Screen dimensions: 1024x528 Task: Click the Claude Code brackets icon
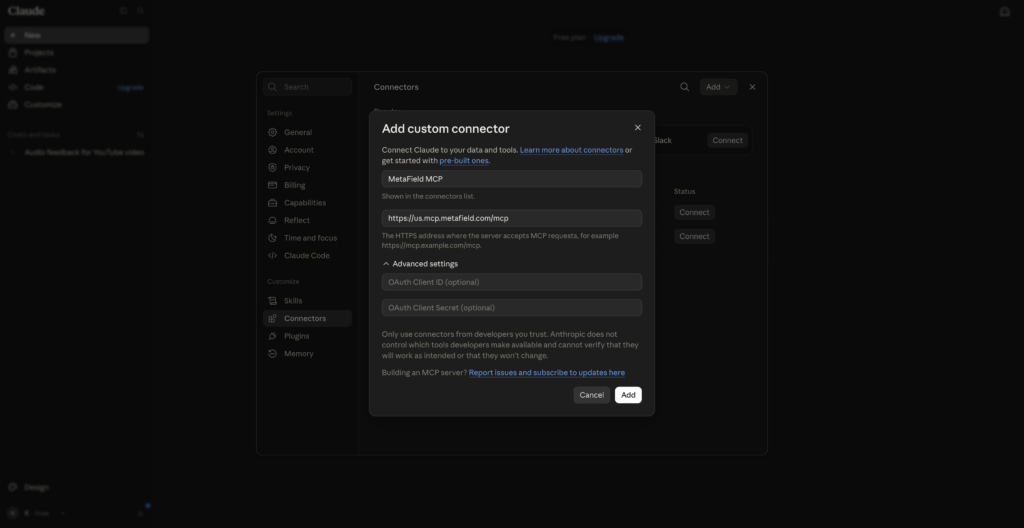(272, 256)
